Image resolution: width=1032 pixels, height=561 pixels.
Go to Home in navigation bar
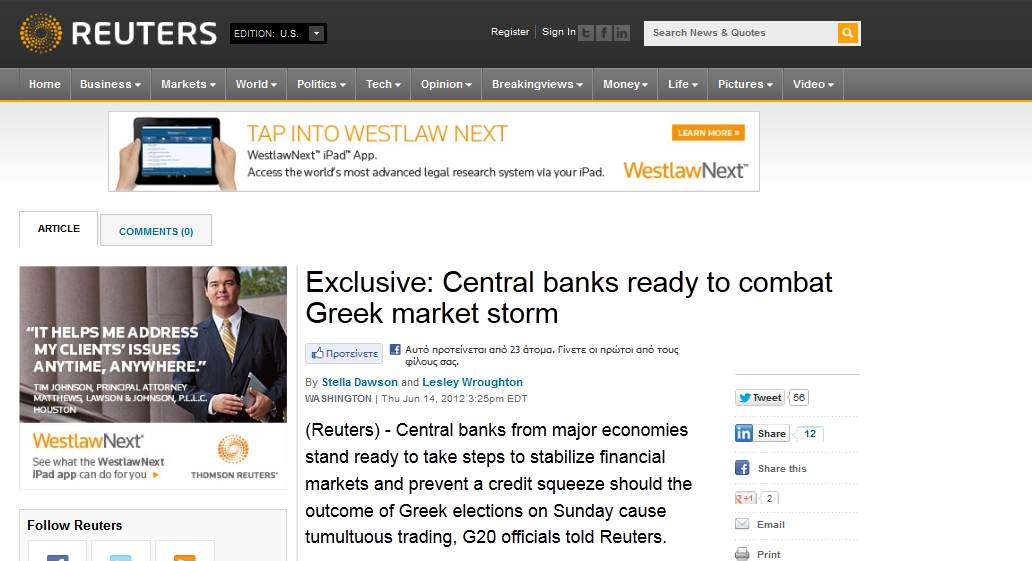point(45,84)
